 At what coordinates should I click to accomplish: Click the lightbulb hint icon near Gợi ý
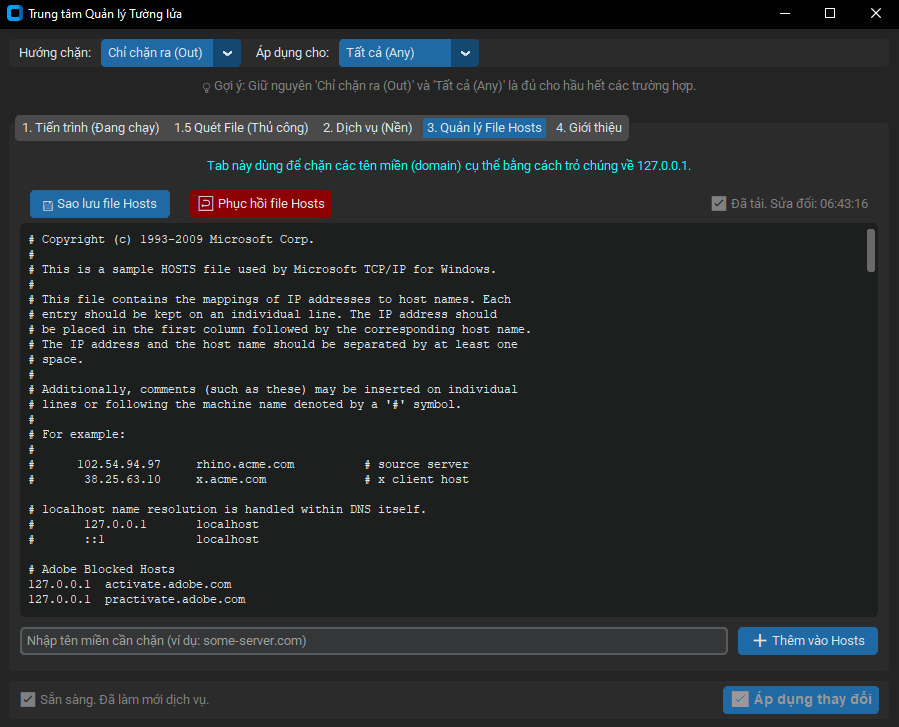[x=206, y=87]
